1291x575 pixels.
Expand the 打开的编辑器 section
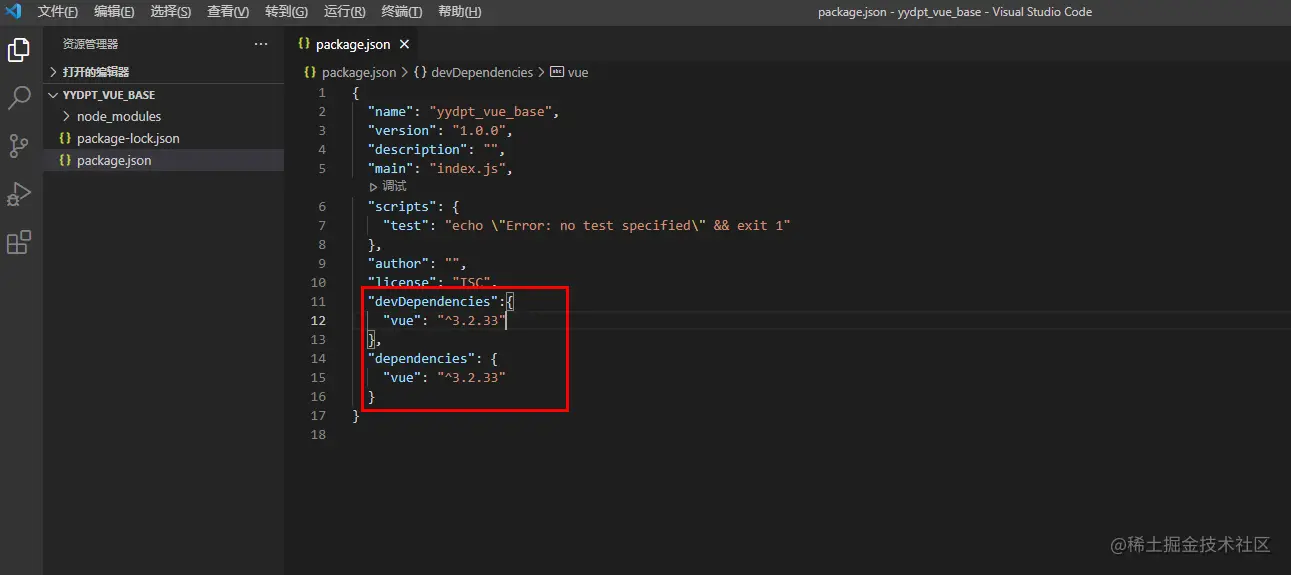click(x=164, y=72)
